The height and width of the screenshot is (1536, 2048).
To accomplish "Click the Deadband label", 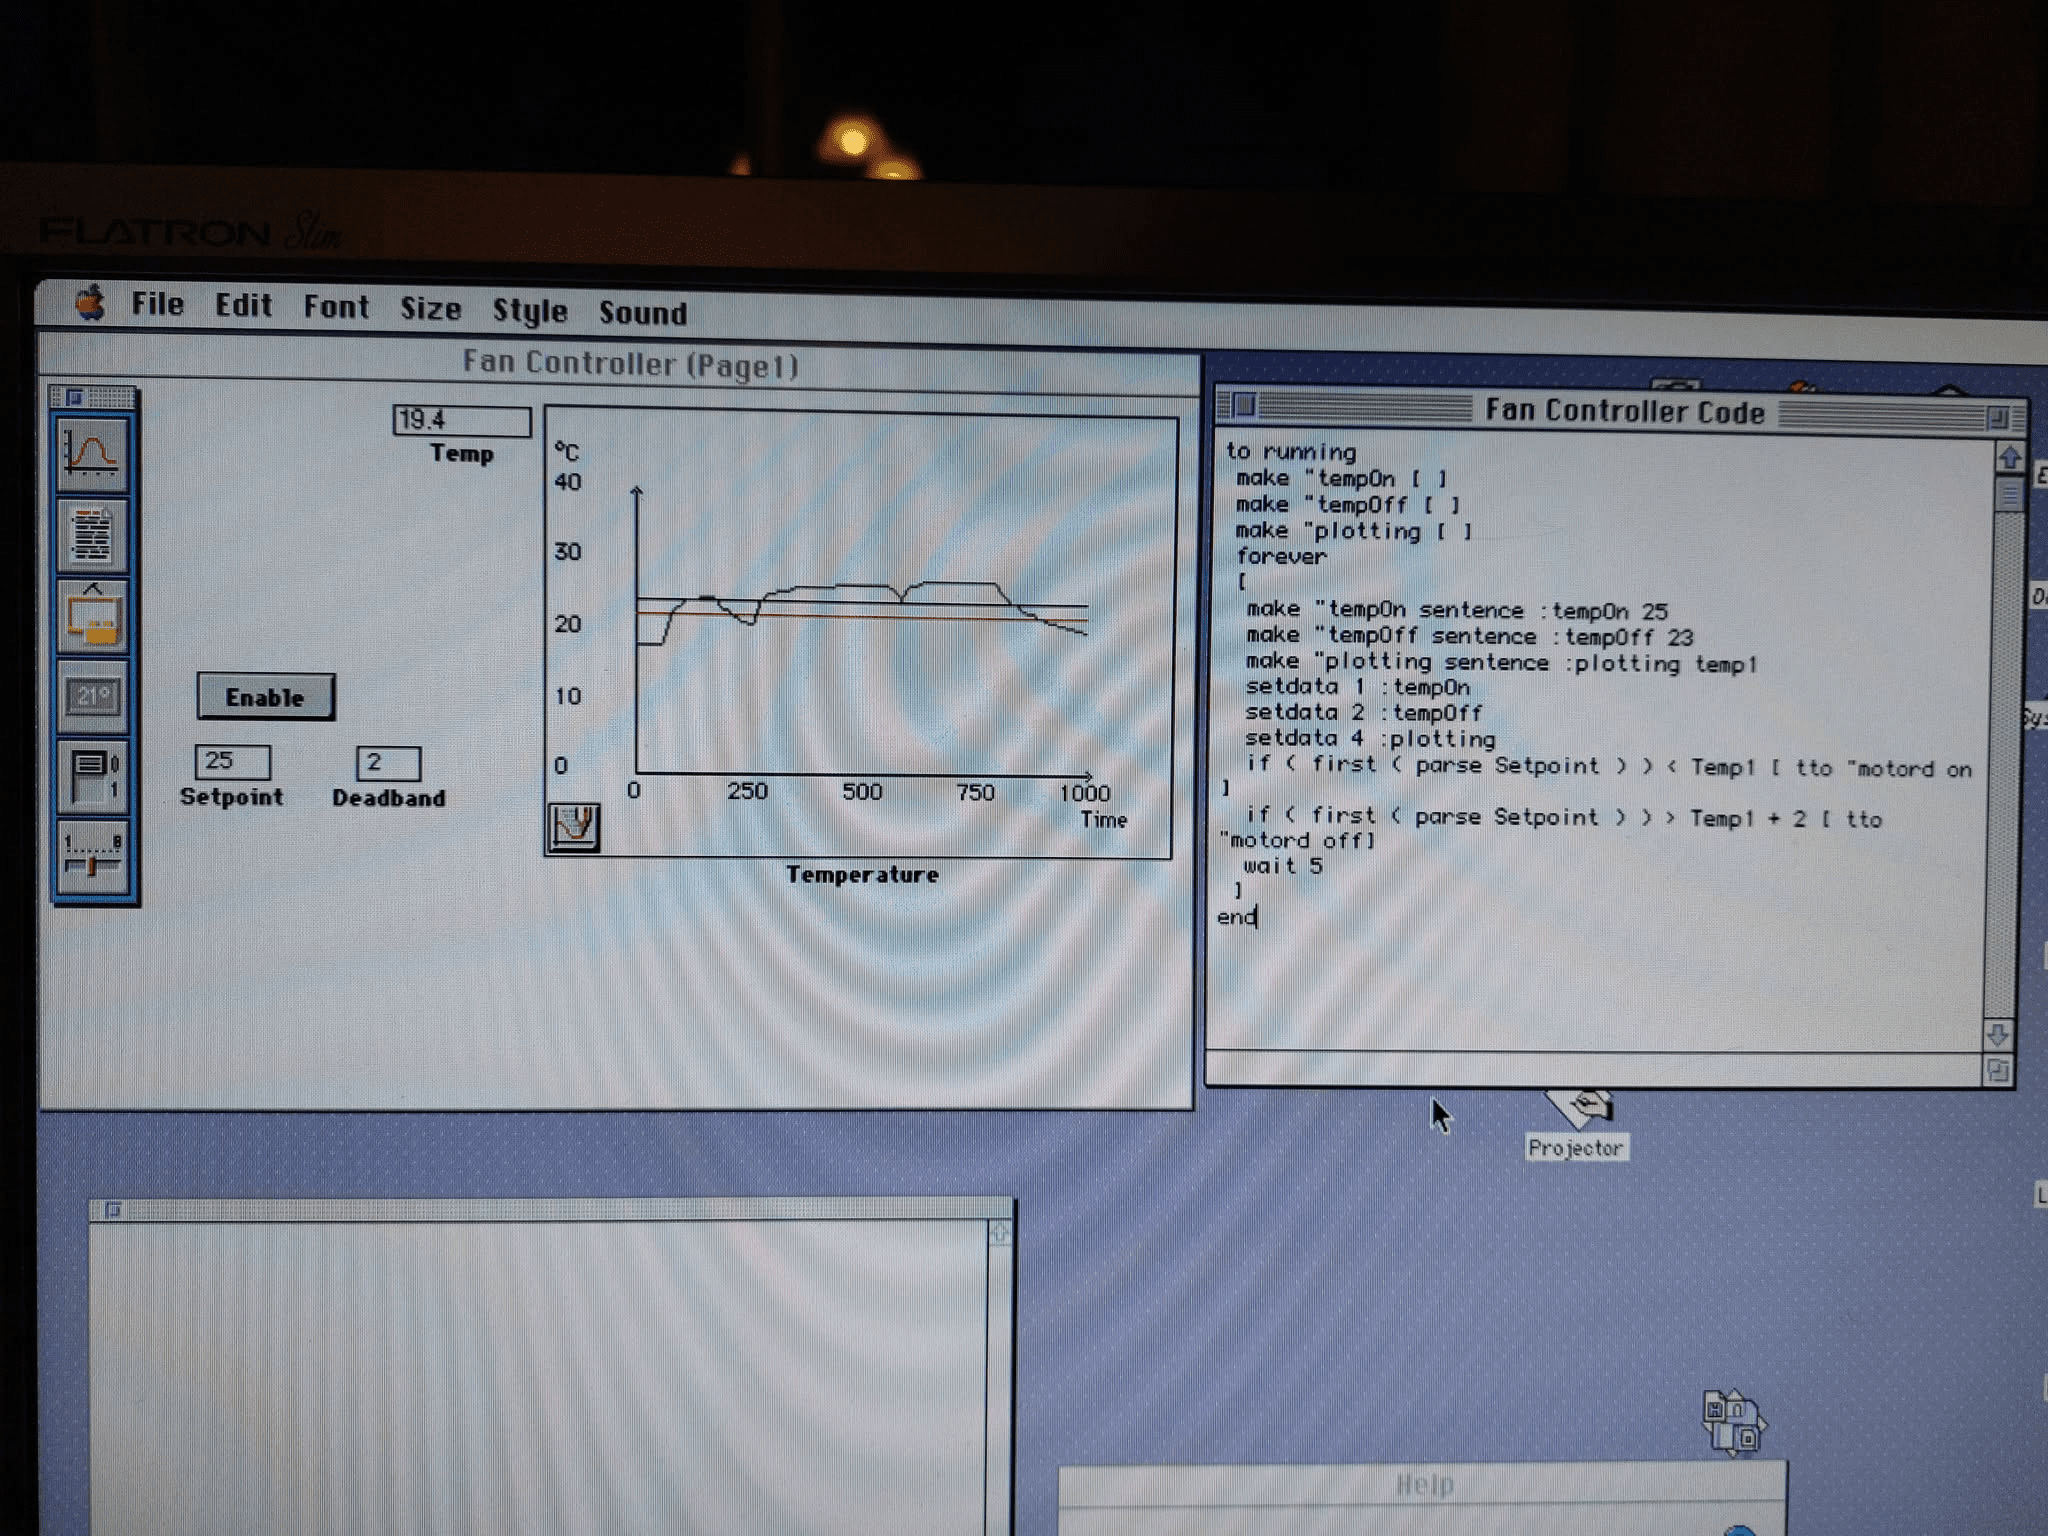I will pyautogui.click(x=389, y=798).
